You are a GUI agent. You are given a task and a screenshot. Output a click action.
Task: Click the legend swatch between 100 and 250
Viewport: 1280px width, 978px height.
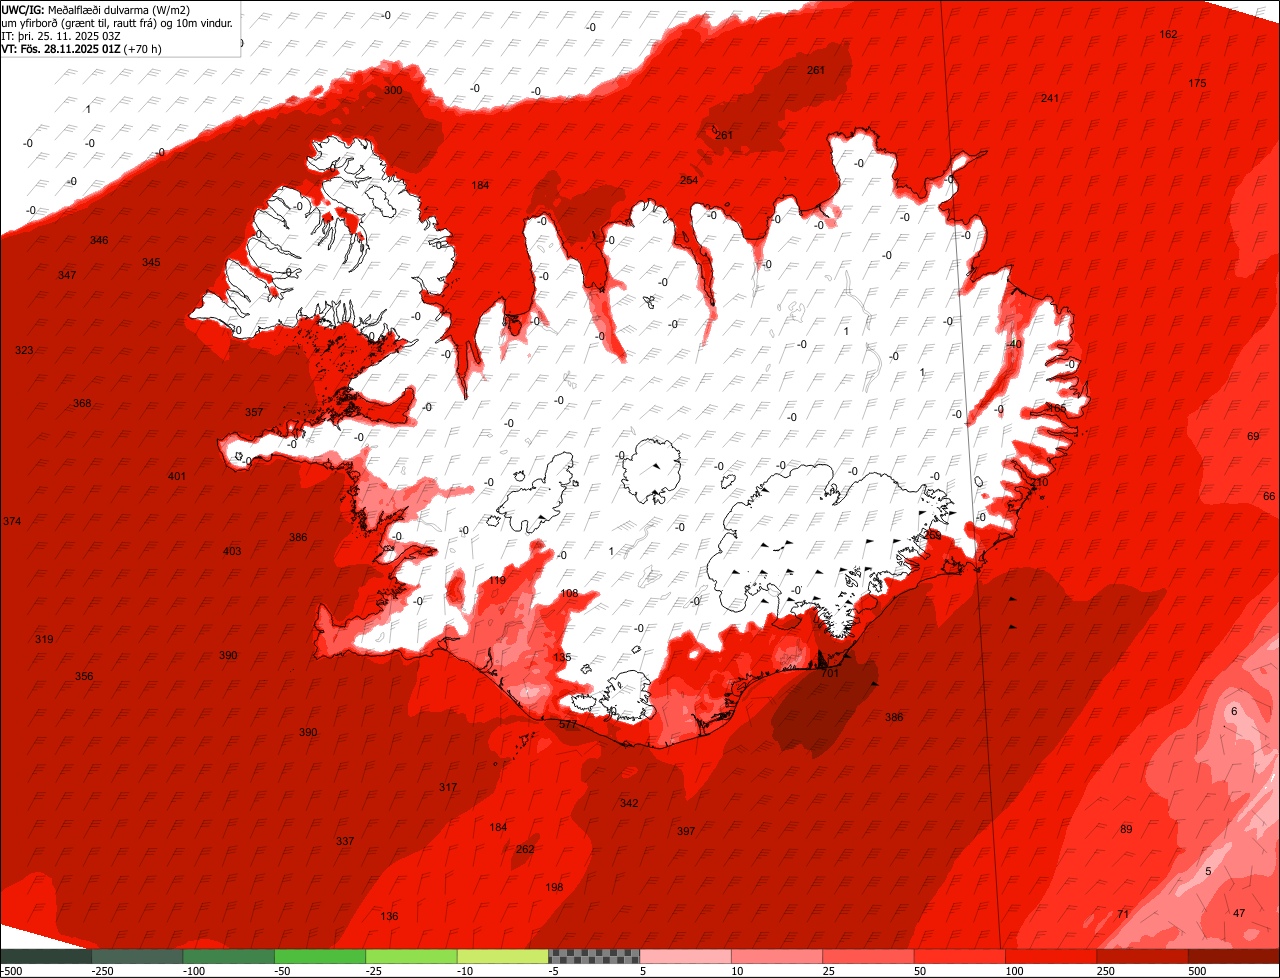pyautogui.click(x=1051, y=956)
